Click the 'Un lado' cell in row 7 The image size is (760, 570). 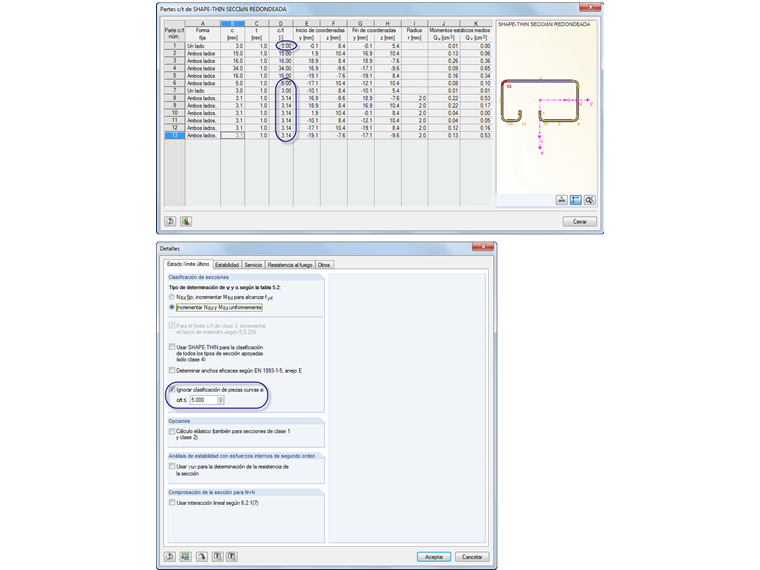coord(203,91)
